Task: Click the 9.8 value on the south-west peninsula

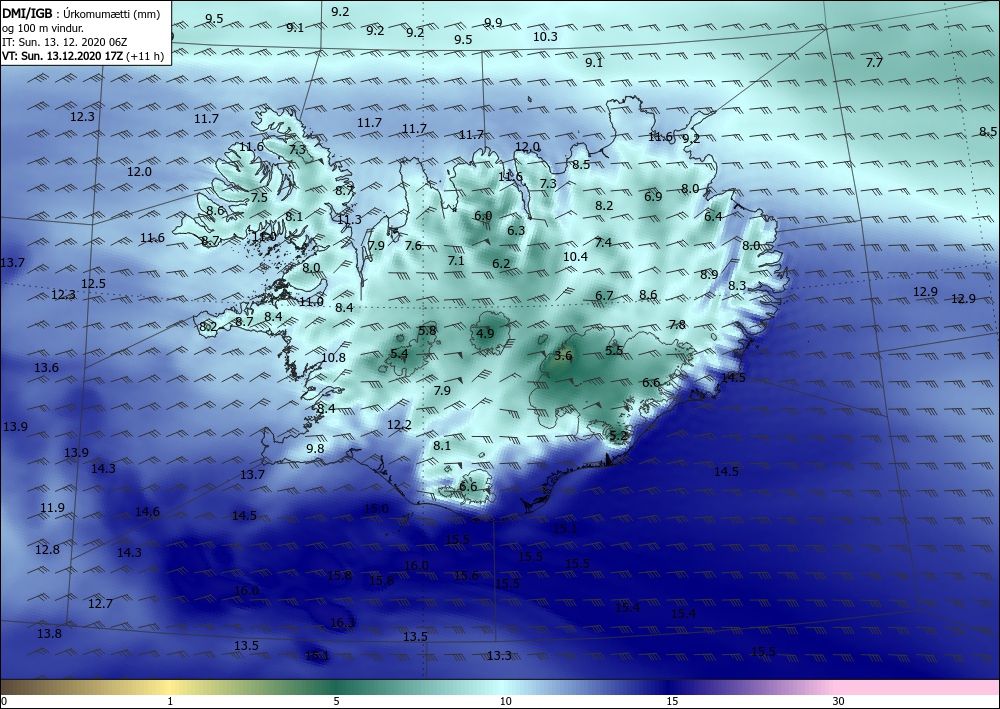Action: click(x=315, y=448)
